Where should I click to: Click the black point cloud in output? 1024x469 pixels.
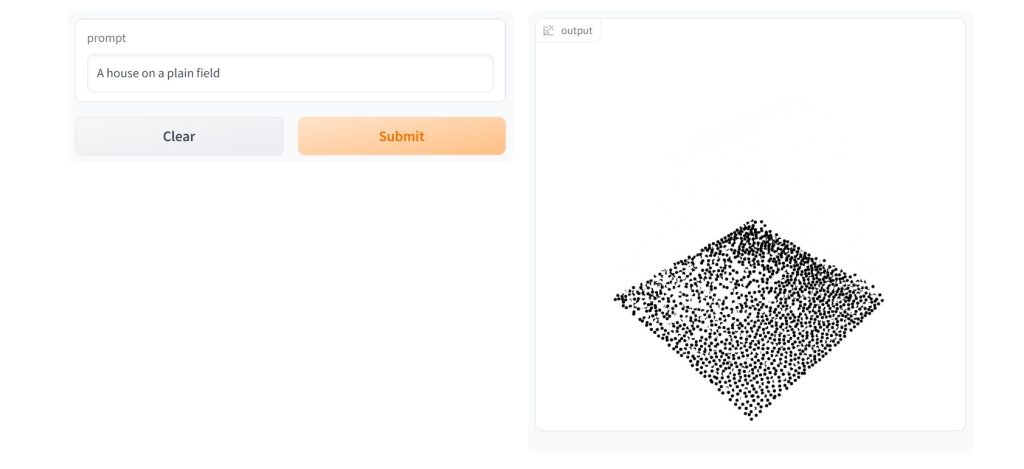(x=748, y=320)
